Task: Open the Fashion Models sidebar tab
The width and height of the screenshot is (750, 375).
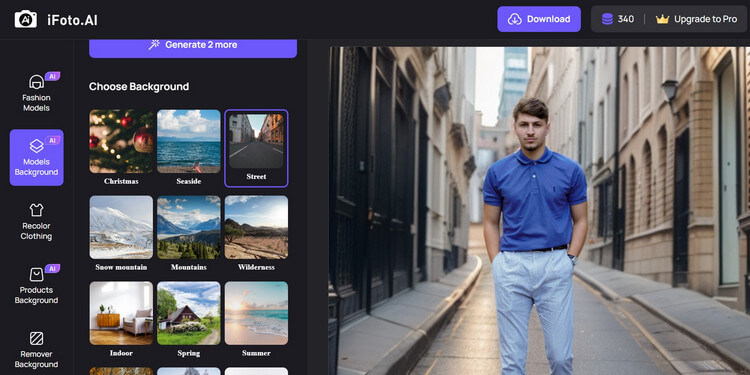Action: point(36,93)
